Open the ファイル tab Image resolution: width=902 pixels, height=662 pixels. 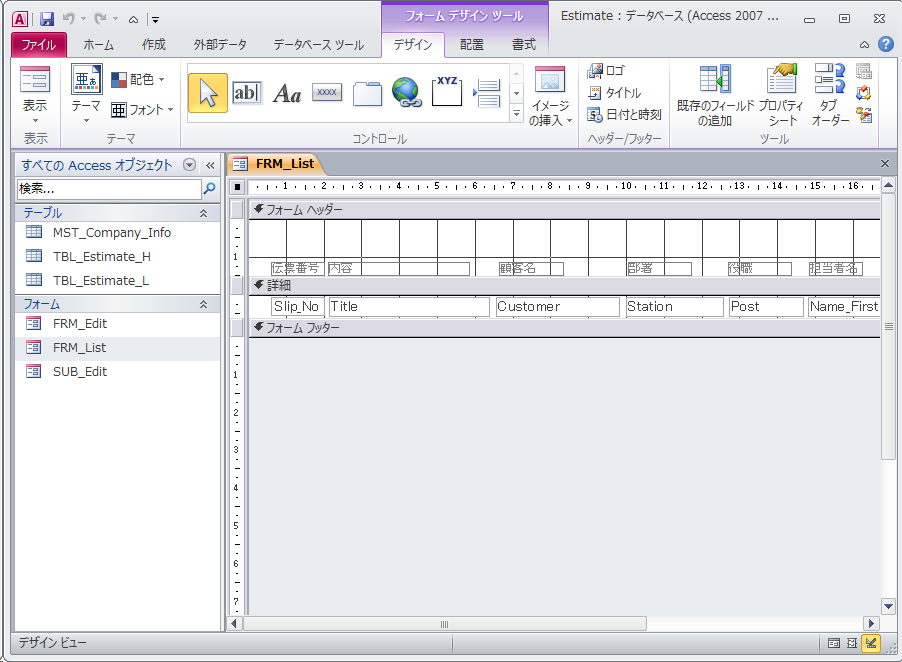point(39,45)
